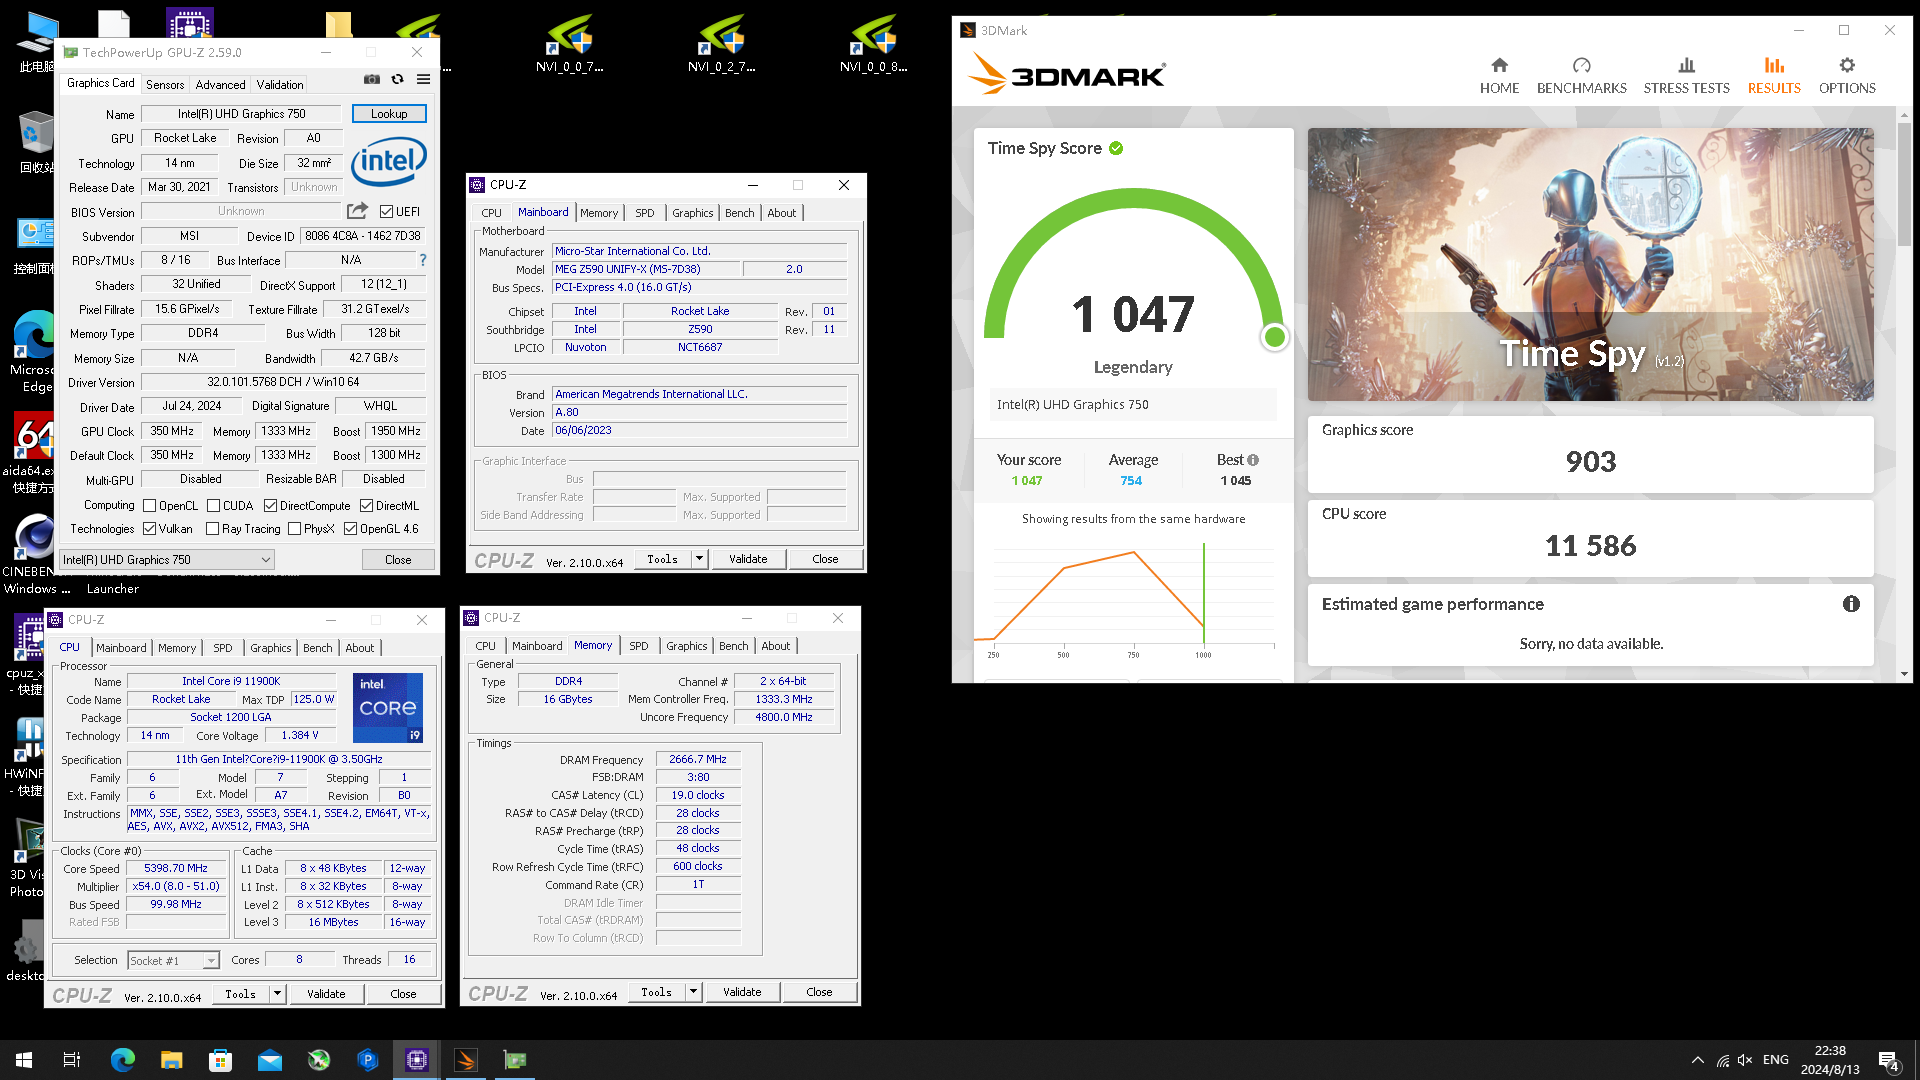Toggle DirectCompute checkbox in GPU-Z

pyautogui.click(x=270, y=506)
